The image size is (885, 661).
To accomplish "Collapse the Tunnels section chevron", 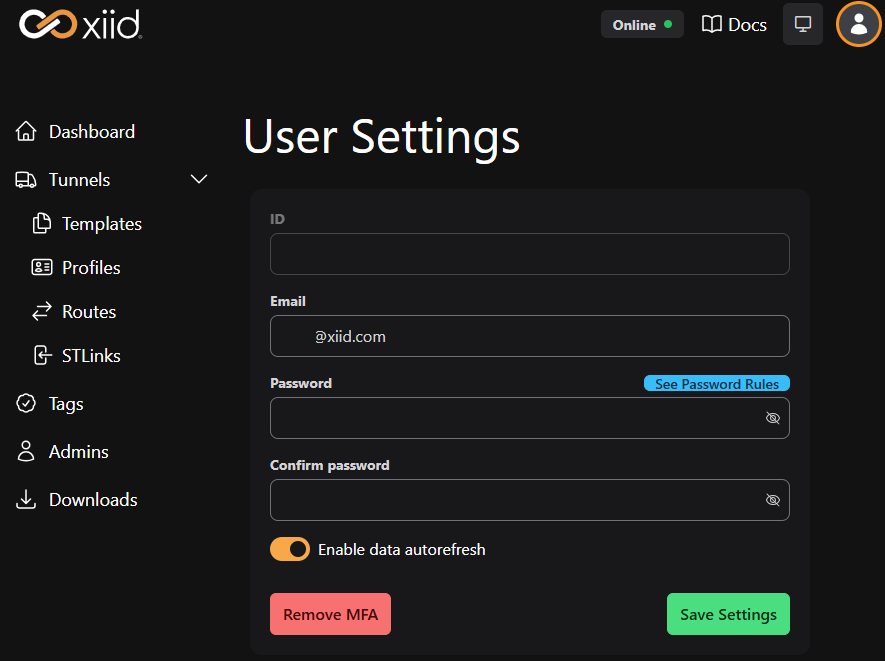I will click(x=198, y=179).
